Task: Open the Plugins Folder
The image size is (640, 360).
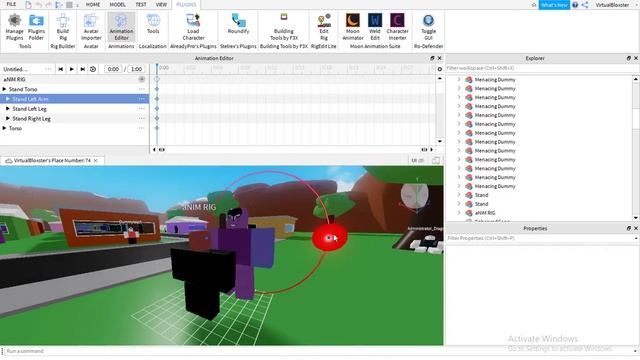Action: pyautogui.click(x=36, y=27)
